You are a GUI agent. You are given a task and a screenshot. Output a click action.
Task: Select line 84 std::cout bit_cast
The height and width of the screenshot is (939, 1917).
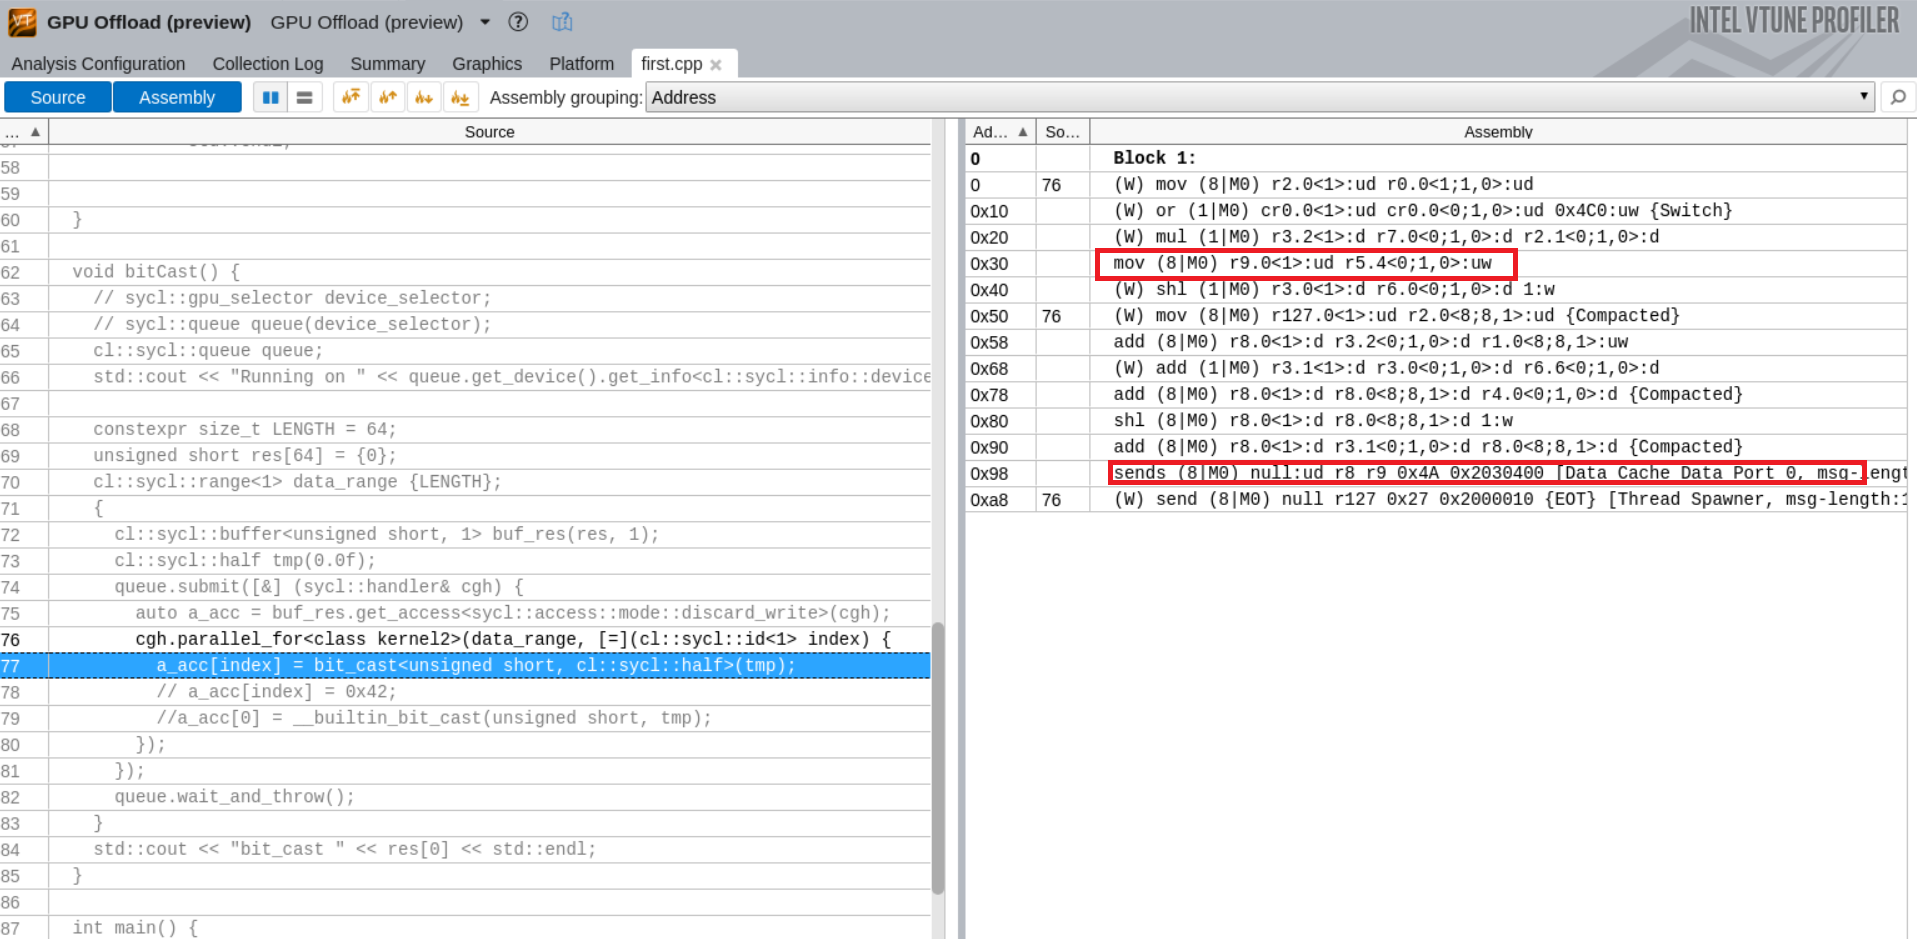pos(465,849)
